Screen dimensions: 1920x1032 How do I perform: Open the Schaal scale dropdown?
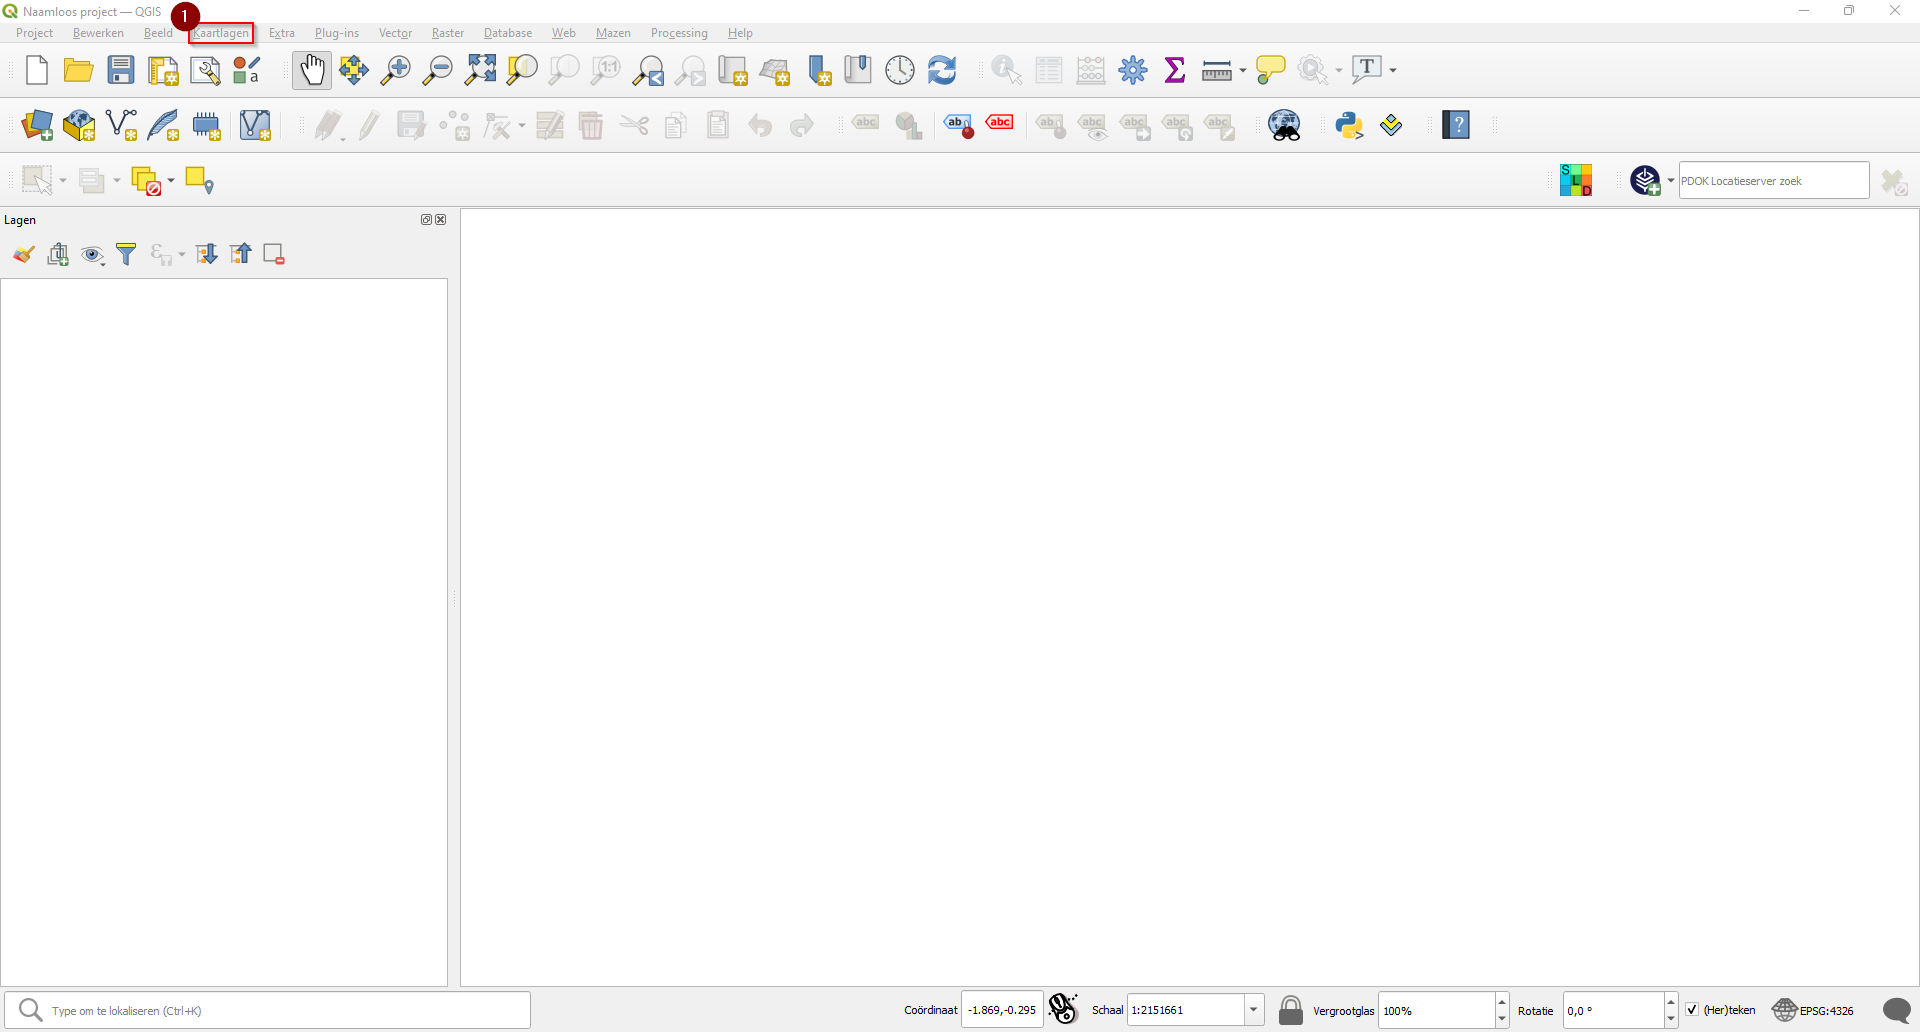coord(1253,1010)
